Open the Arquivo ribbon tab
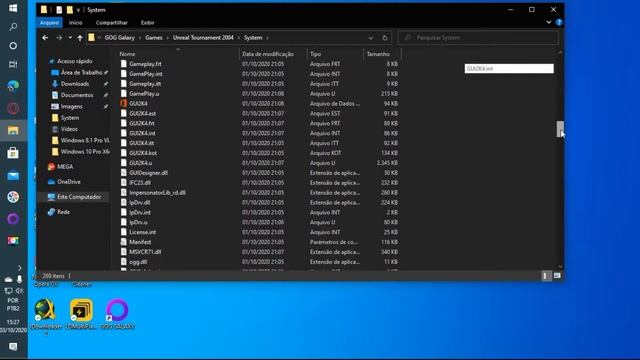The image size is (640, 360). [49, 22]
